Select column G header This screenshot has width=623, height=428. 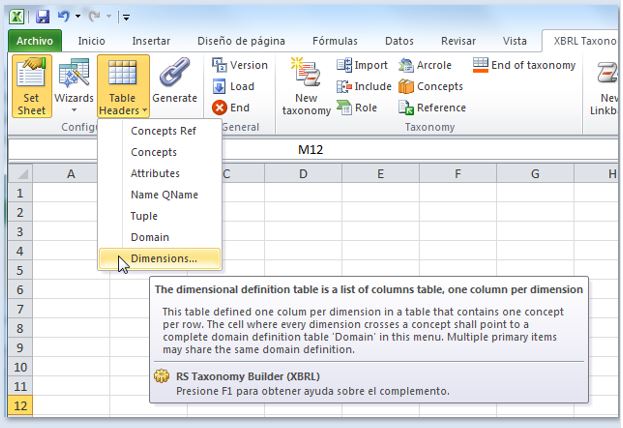(535, 174)
